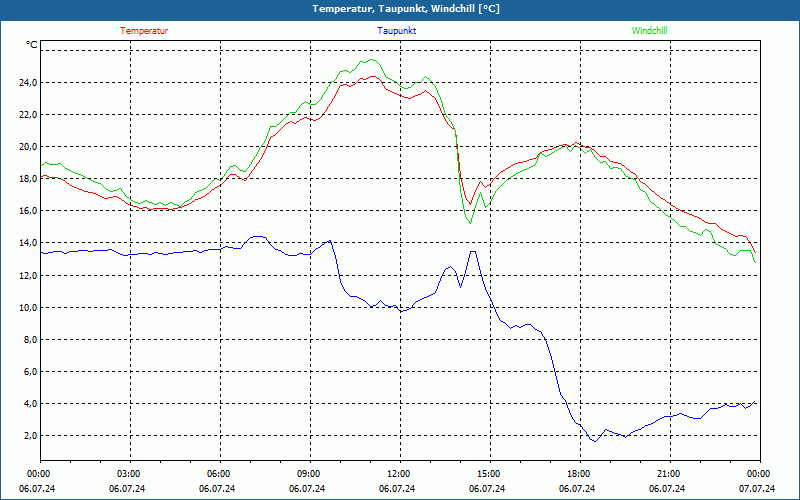This screenshot has height=500, width=800.
Task: Click the 18,0 y-axis value
Action: 28,179
